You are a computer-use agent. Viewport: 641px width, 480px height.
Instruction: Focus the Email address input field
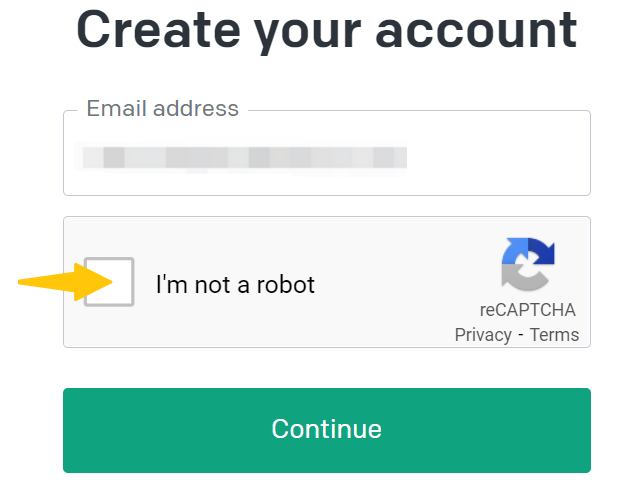327,153
